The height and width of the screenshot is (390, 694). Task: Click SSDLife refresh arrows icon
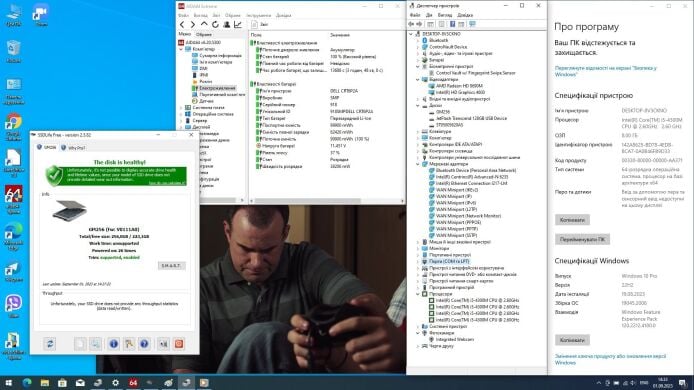pyautogui.click(x=50, y=344)
